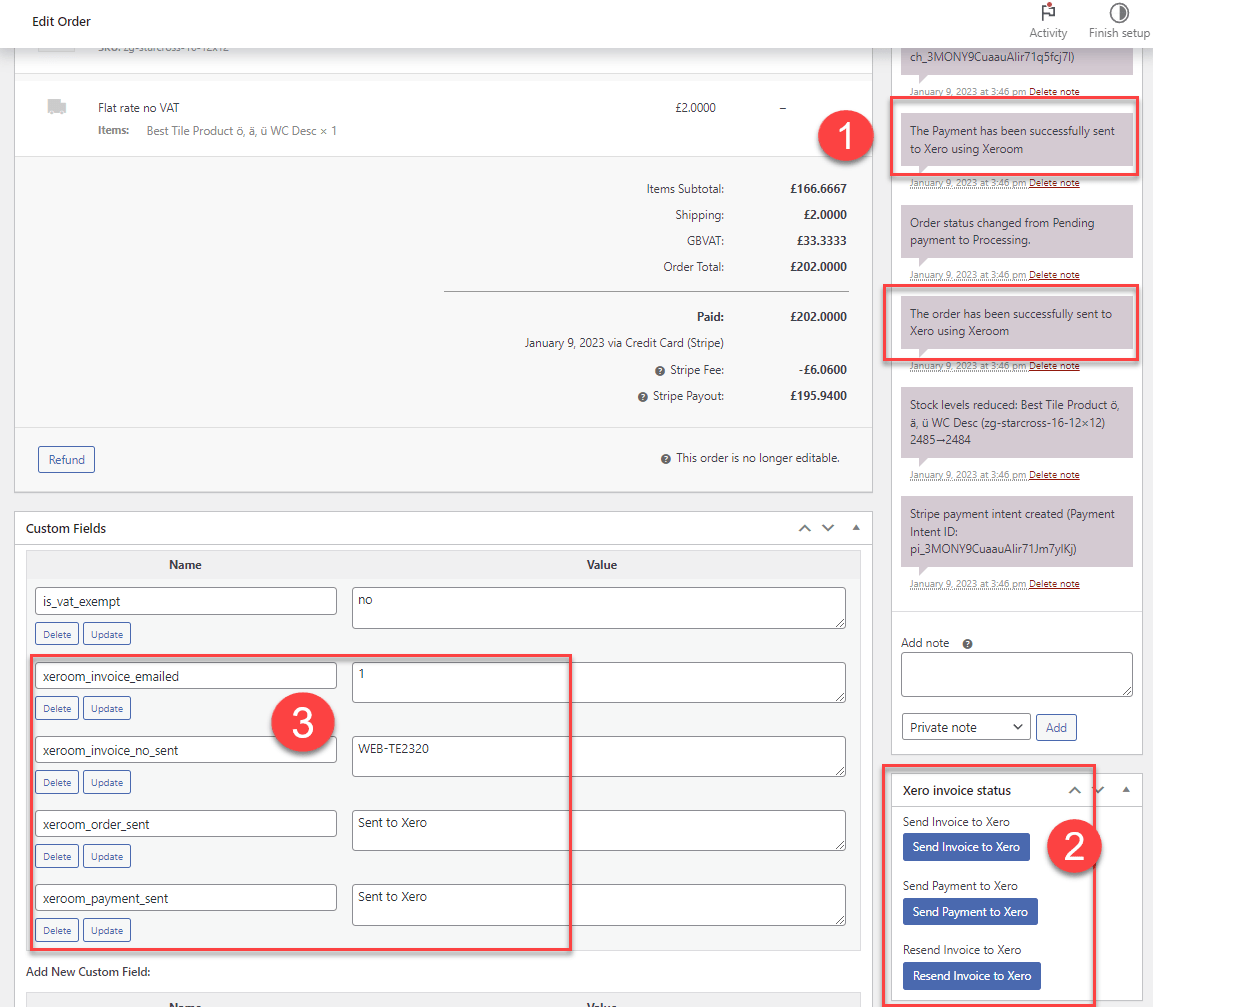
Task: Click Resend Invoice to Xero button
Action: click(971, 976)
